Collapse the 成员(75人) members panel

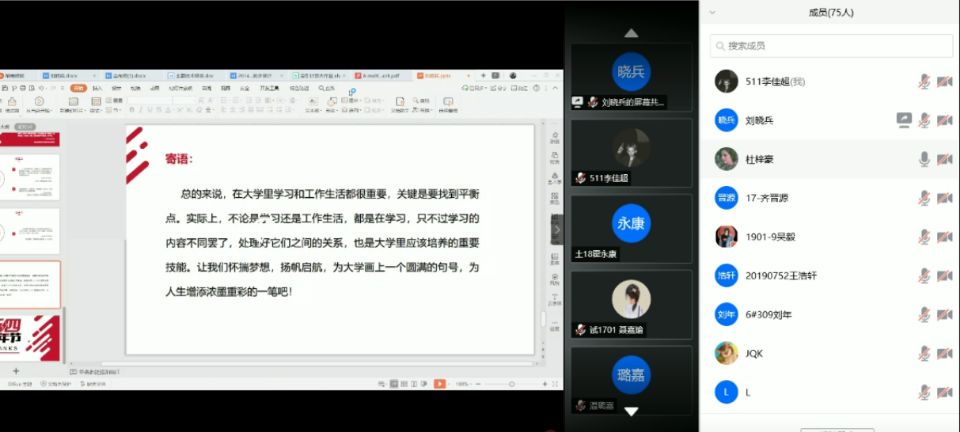coord(712,13)
